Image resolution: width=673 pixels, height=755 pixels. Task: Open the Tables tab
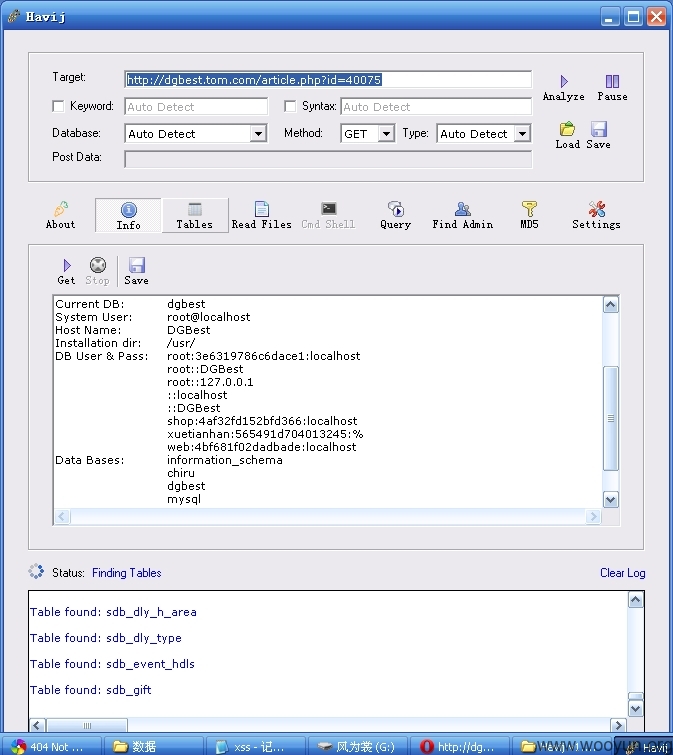click(194, 215)
